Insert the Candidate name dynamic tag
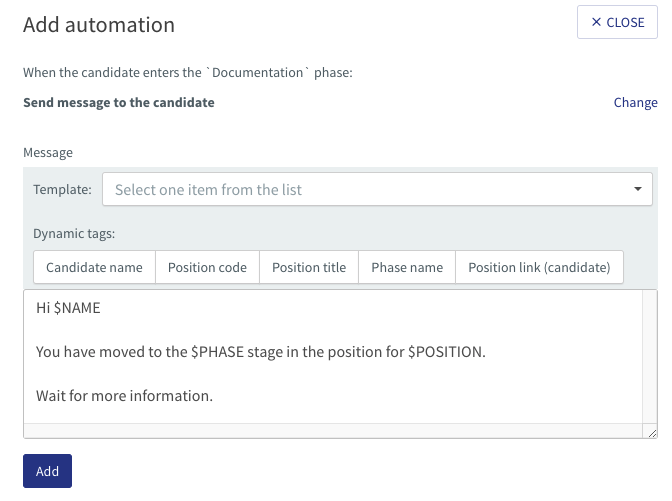Screen dimensions: 672x501 pos(94,267)
